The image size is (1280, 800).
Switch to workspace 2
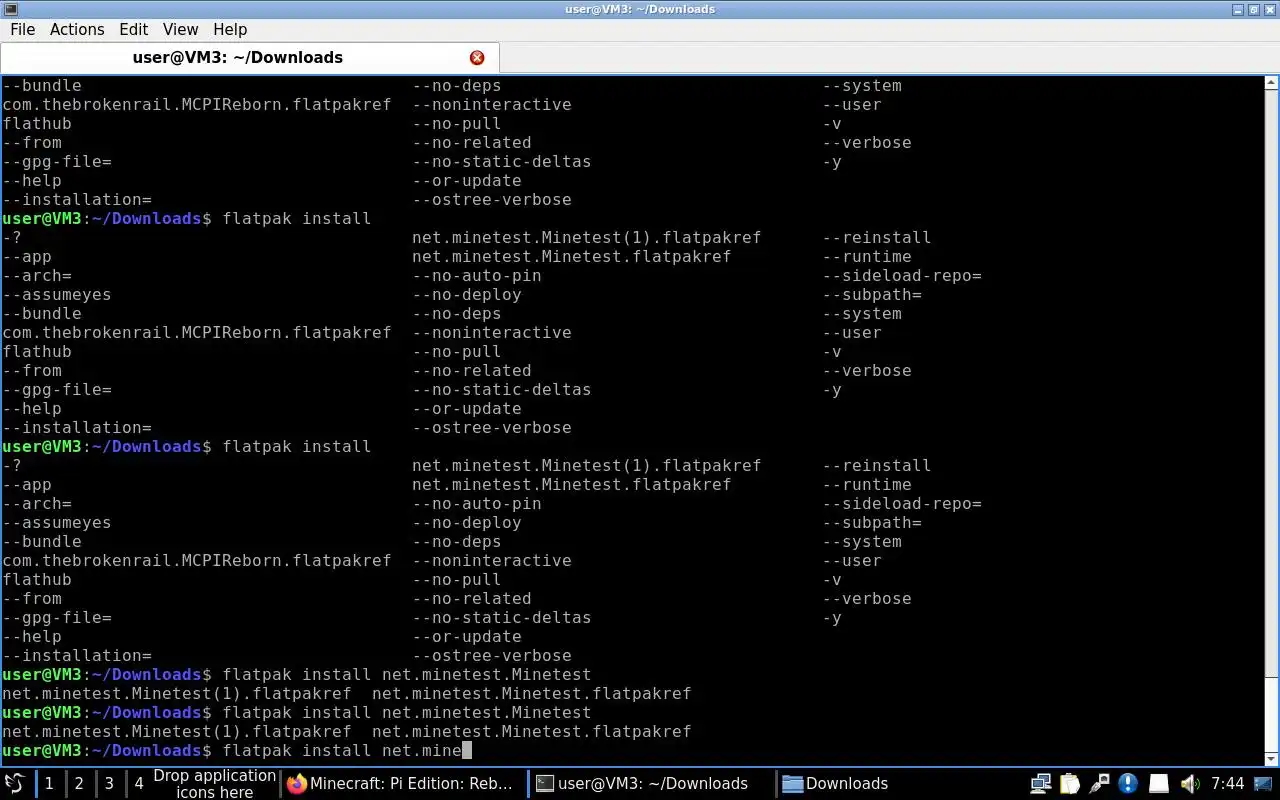click(79, 783)
